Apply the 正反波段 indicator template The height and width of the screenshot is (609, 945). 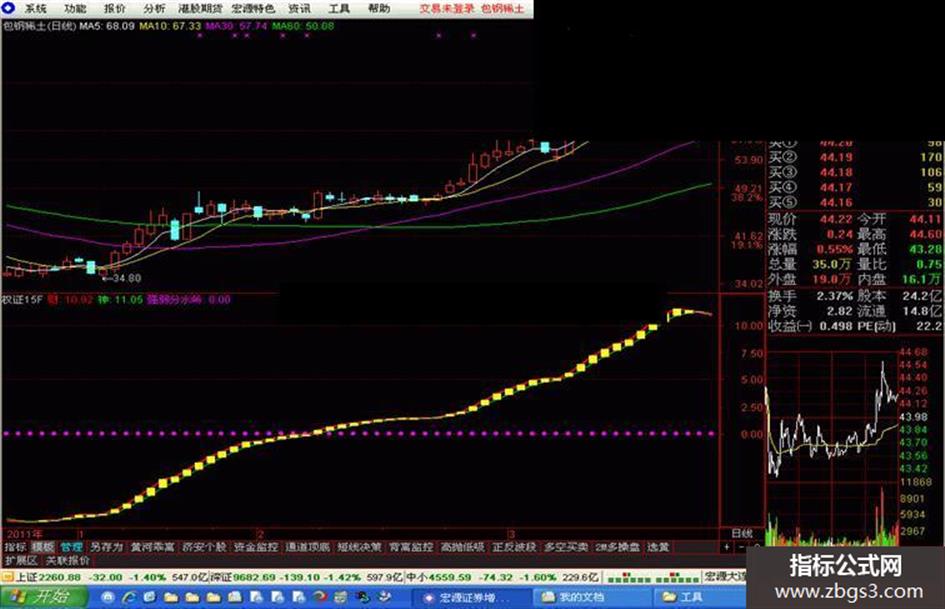point(514,547)
